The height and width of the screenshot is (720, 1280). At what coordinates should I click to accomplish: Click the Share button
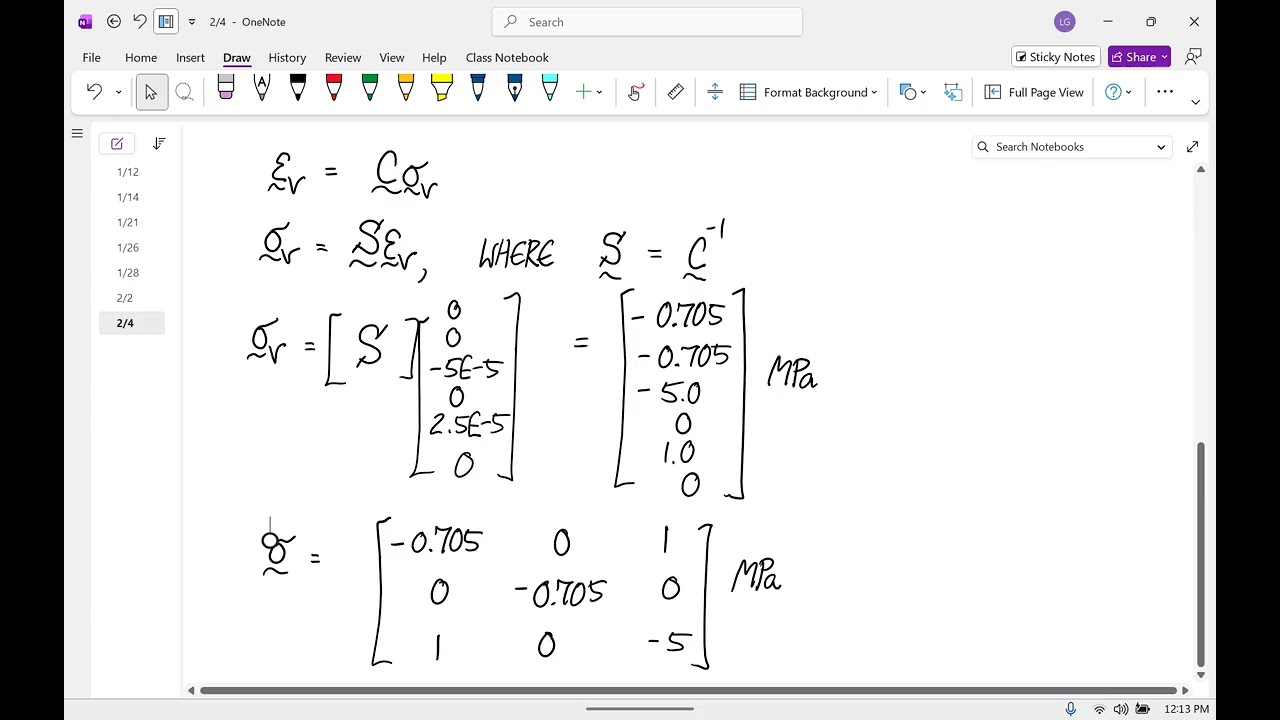[1139, 57]
